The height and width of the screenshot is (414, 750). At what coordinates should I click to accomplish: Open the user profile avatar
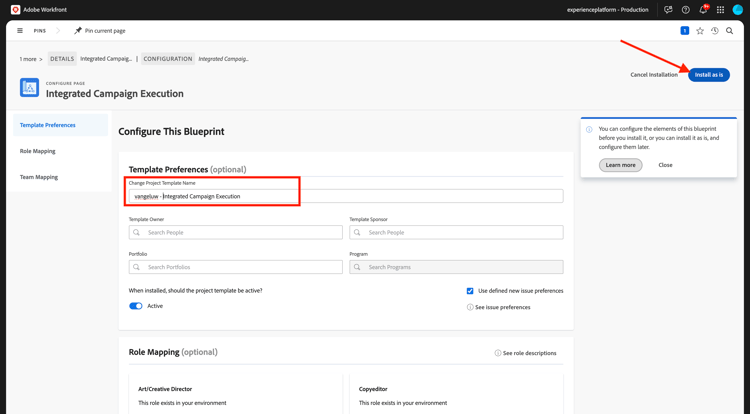click(738, 10)
